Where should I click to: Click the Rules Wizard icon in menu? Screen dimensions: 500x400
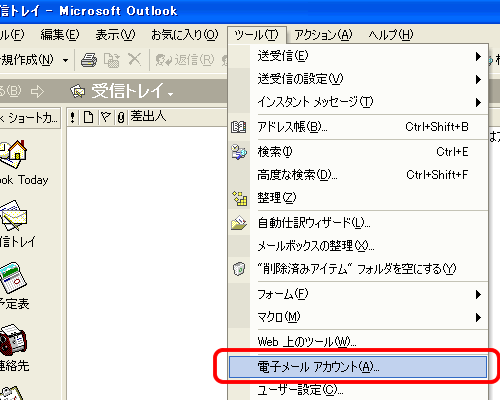coord(239,223)
